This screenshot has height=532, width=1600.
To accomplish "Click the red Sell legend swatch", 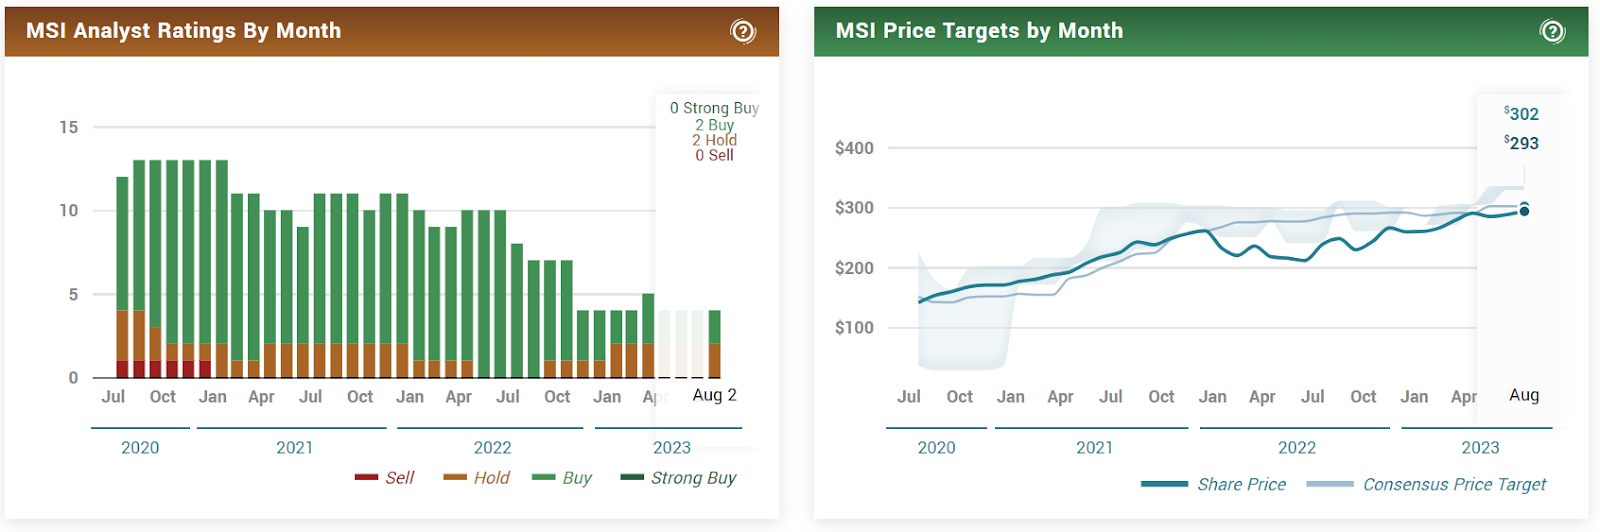I will tap(366, 477).
